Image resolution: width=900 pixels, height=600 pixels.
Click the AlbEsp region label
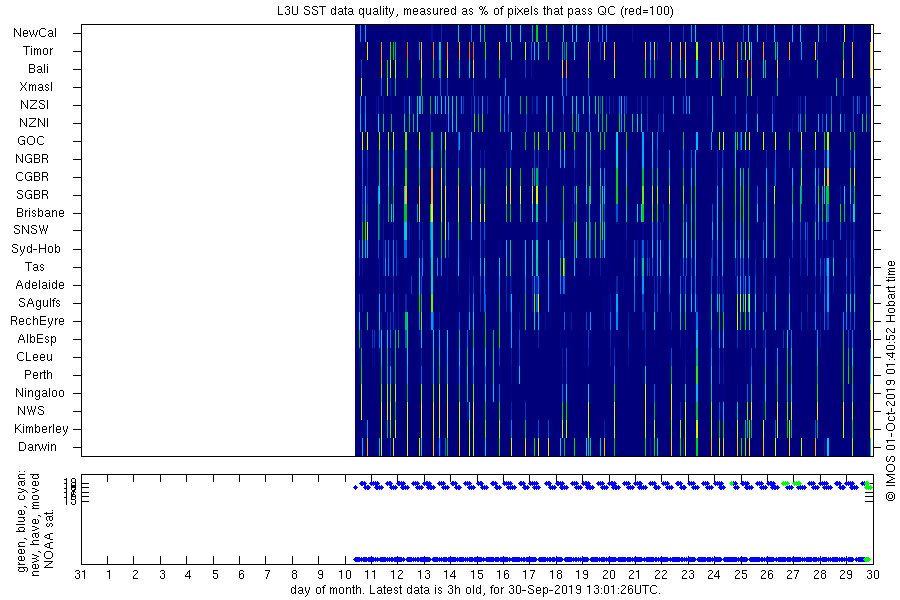(37, 338)
